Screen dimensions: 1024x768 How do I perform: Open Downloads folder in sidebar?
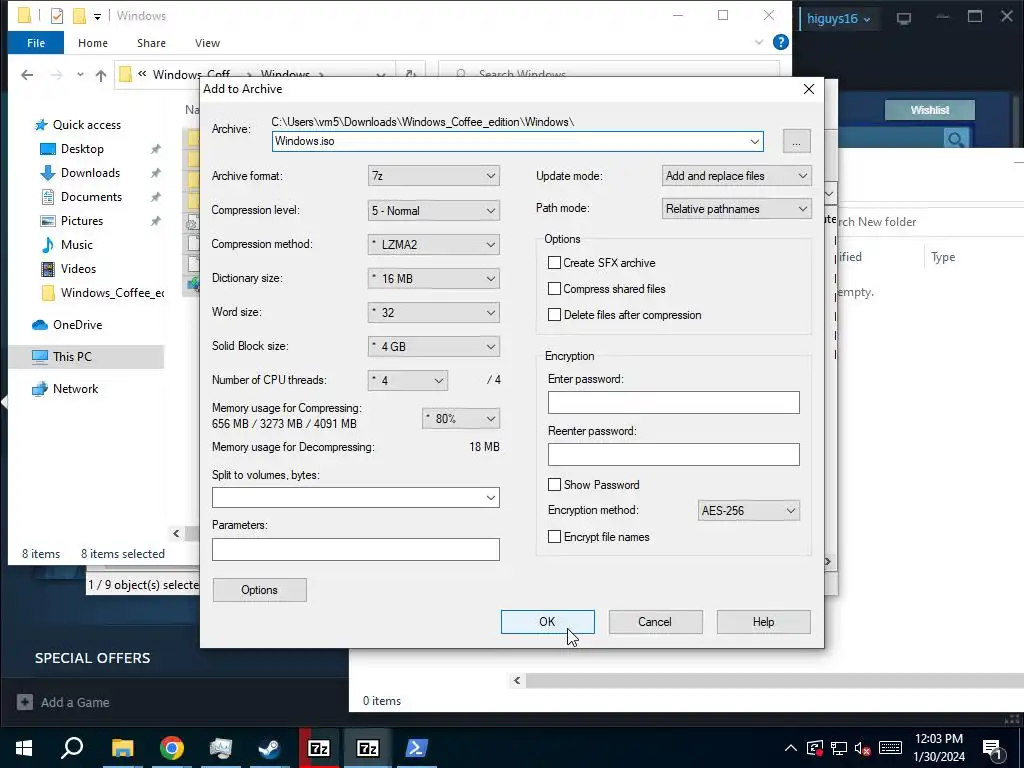point(90,173)
